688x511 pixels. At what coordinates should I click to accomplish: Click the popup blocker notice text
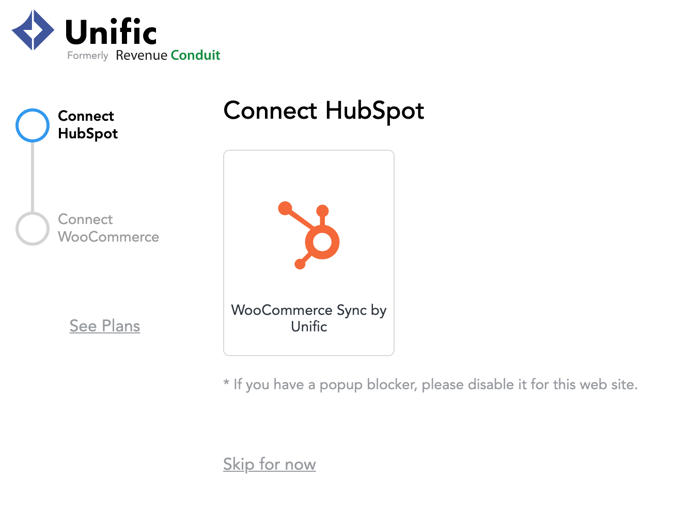coord(430,385)
